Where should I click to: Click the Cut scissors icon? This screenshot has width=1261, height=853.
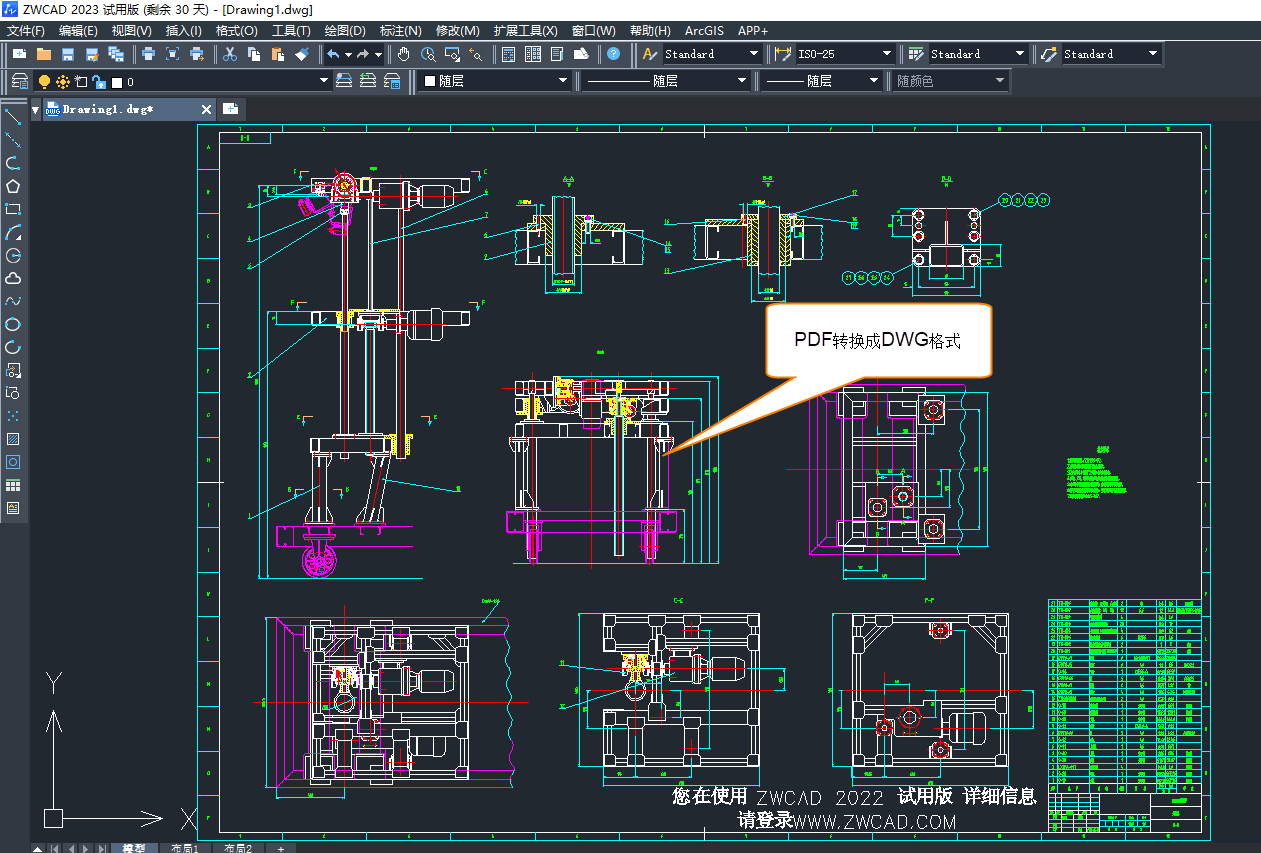click(230, 54)
